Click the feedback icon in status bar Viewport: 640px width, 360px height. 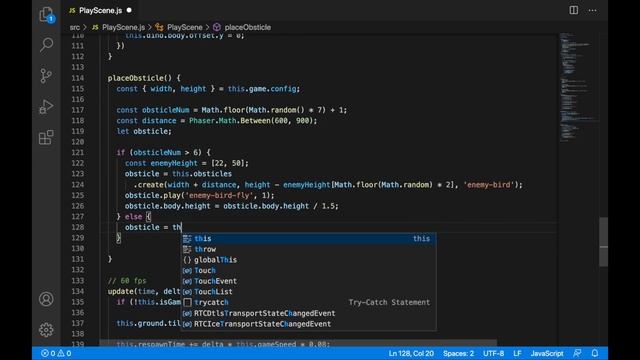tap(577, 353)
